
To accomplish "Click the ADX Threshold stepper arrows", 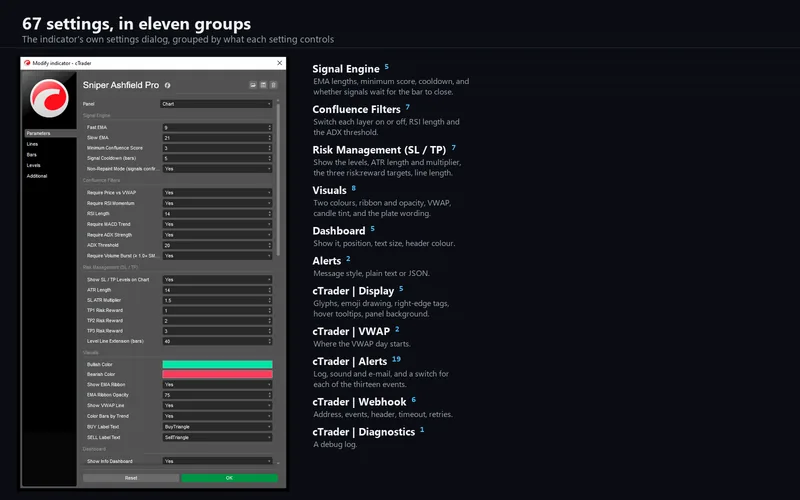I will tap(270, 245).
